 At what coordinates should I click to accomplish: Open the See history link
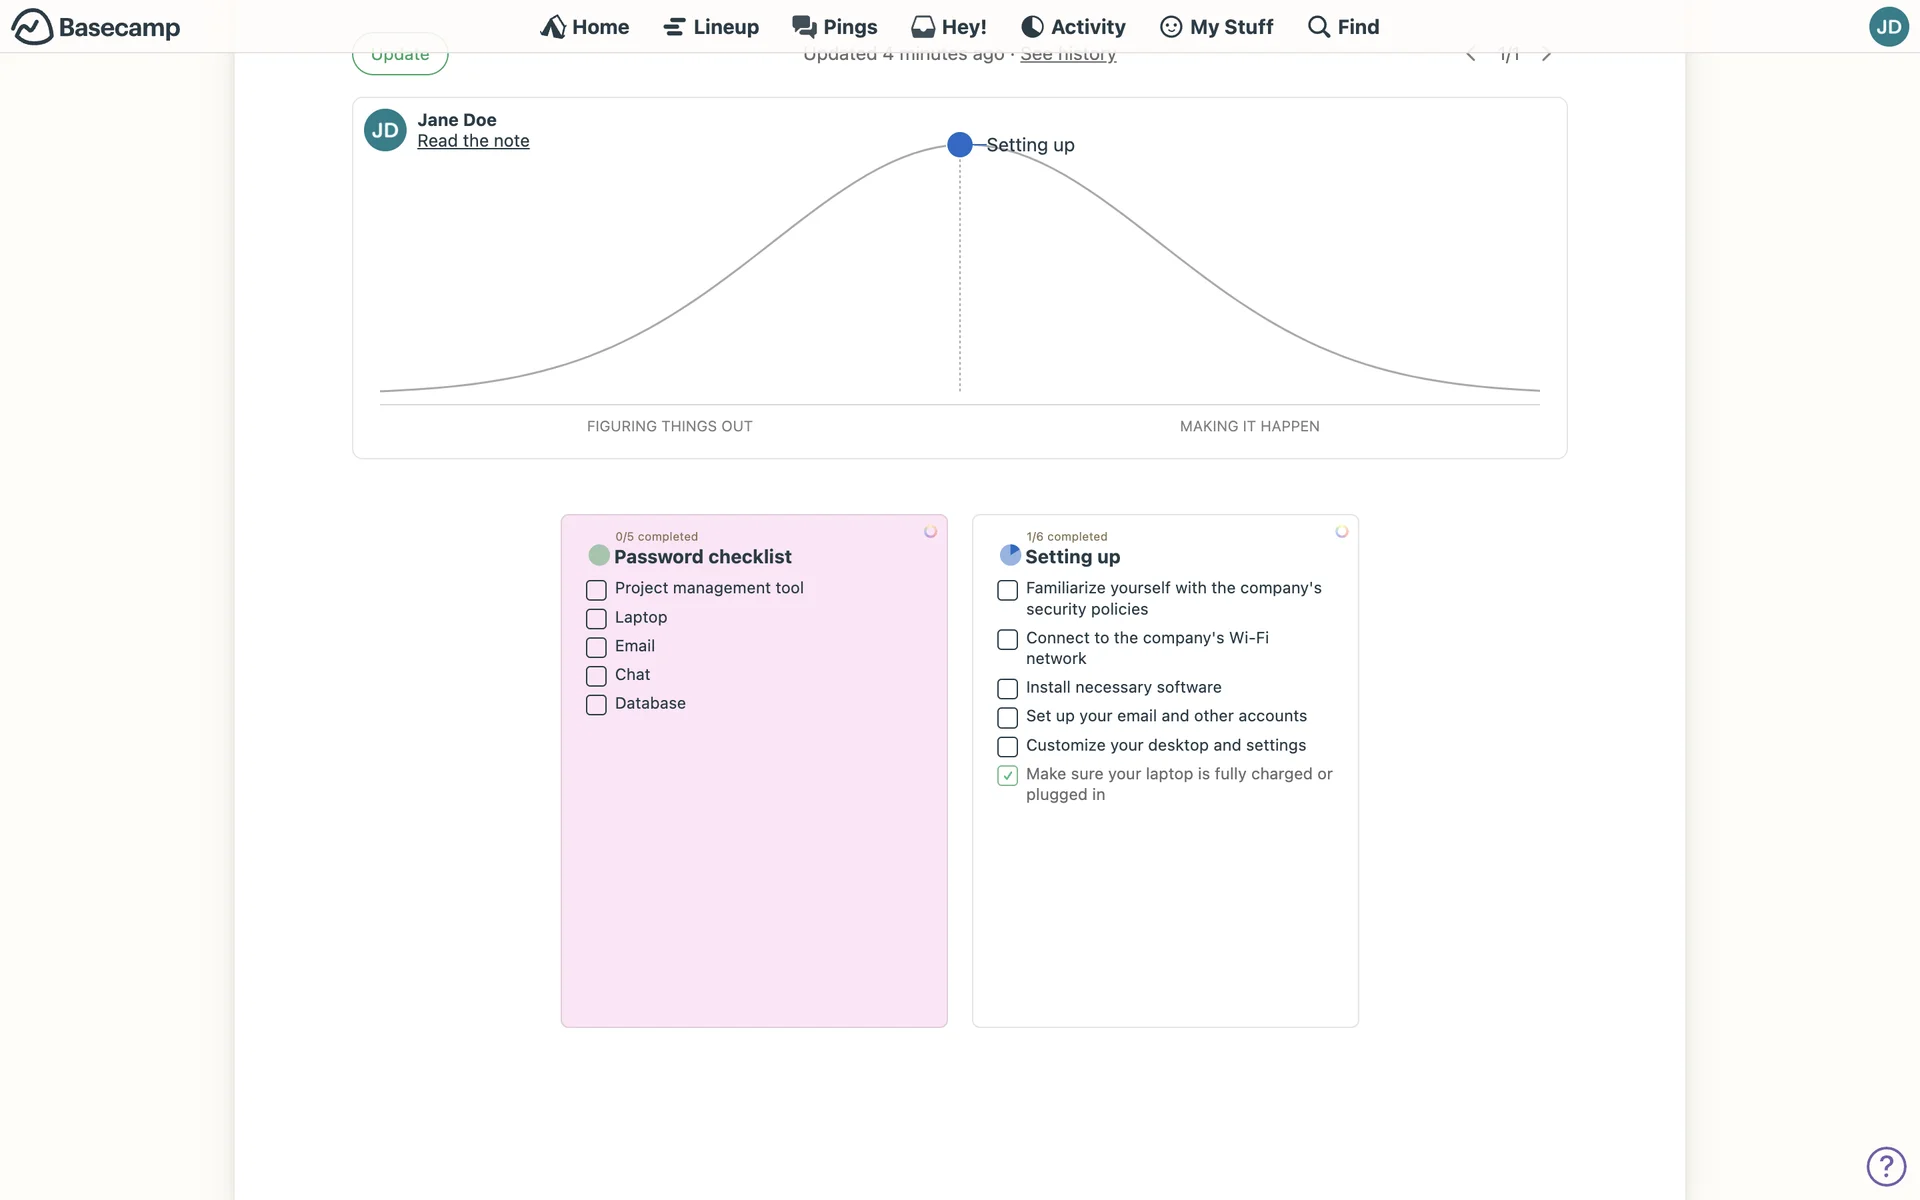point(1067,56)
